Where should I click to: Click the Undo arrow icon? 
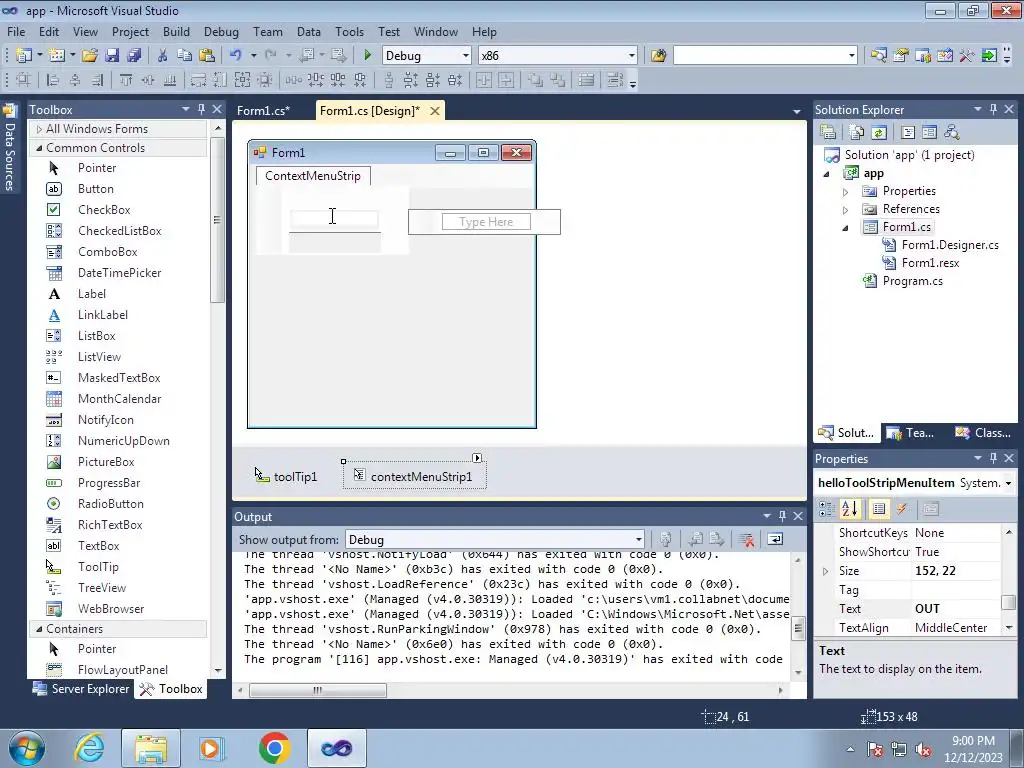point(236,56)
